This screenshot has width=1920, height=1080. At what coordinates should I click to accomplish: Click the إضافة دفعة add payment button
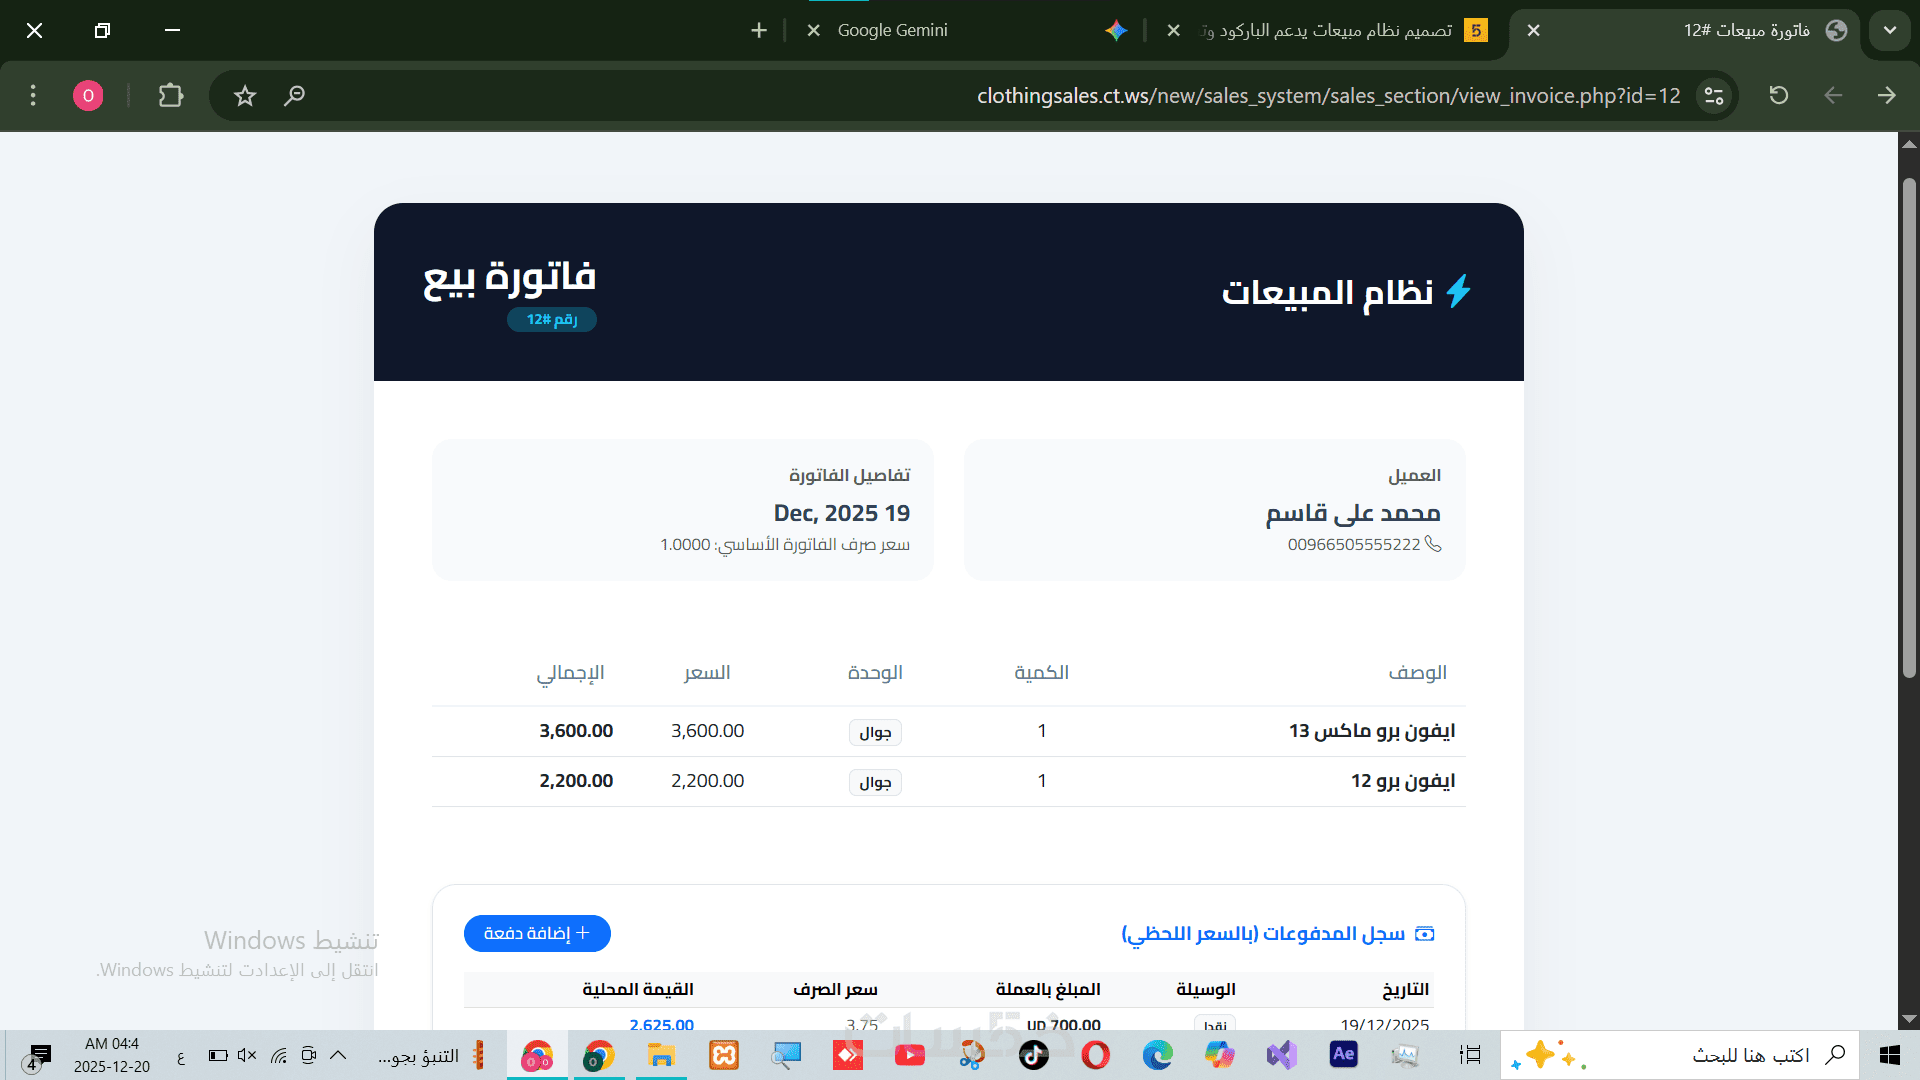click(537, 933)
